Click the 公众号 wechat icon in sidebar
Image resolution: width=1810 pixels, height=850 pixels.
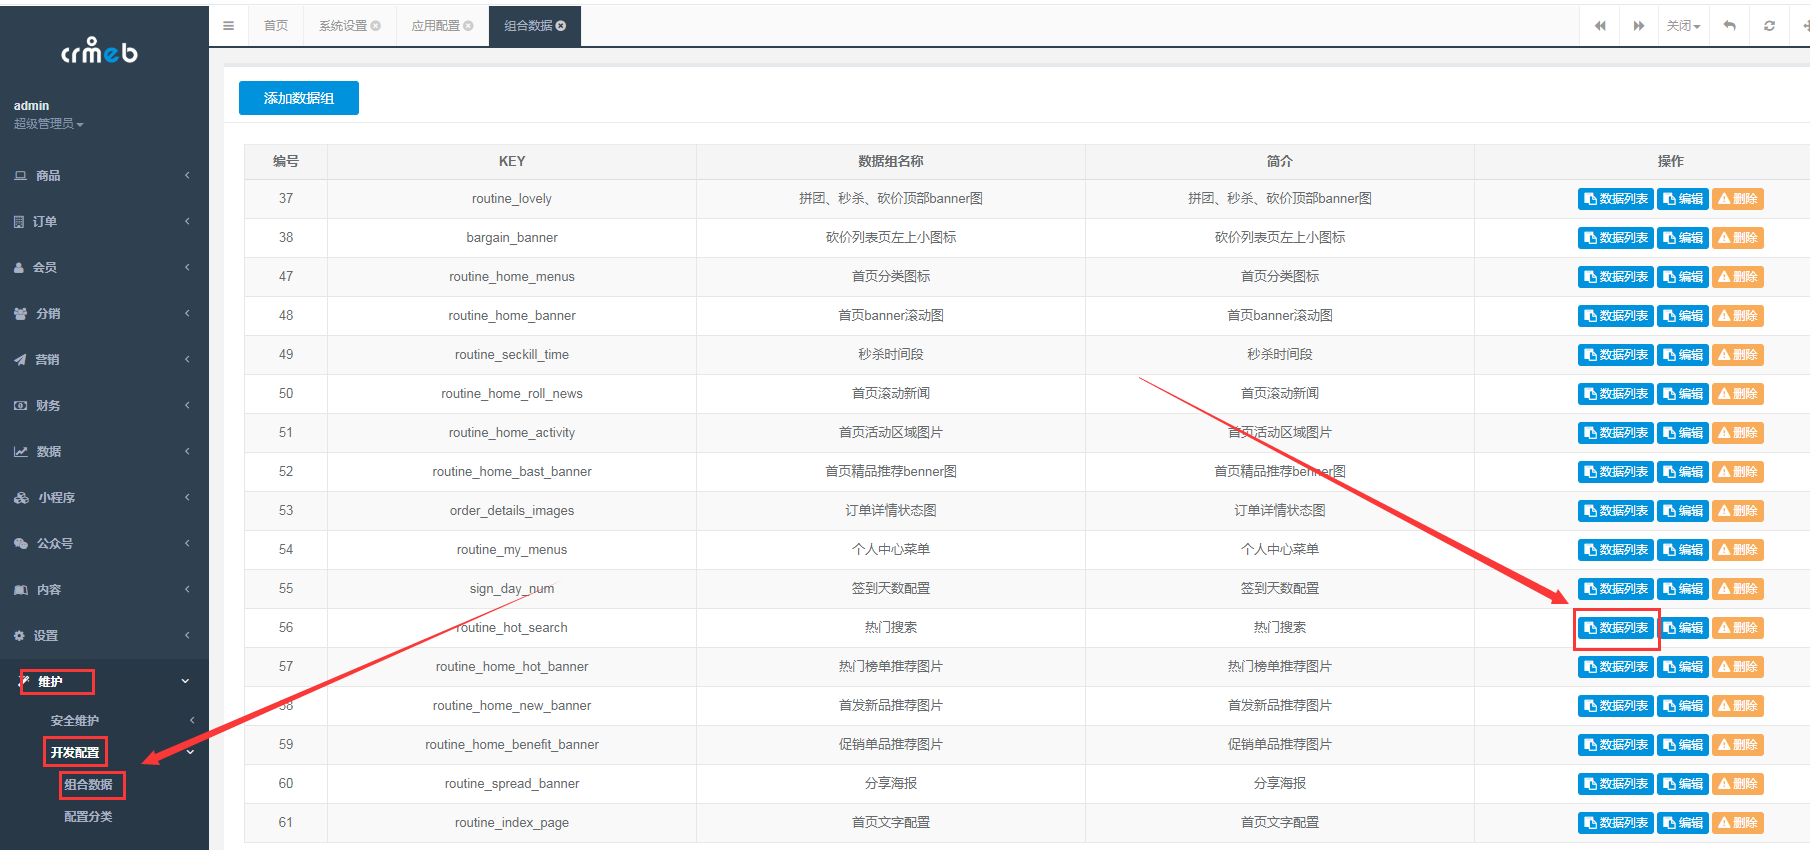20,543
